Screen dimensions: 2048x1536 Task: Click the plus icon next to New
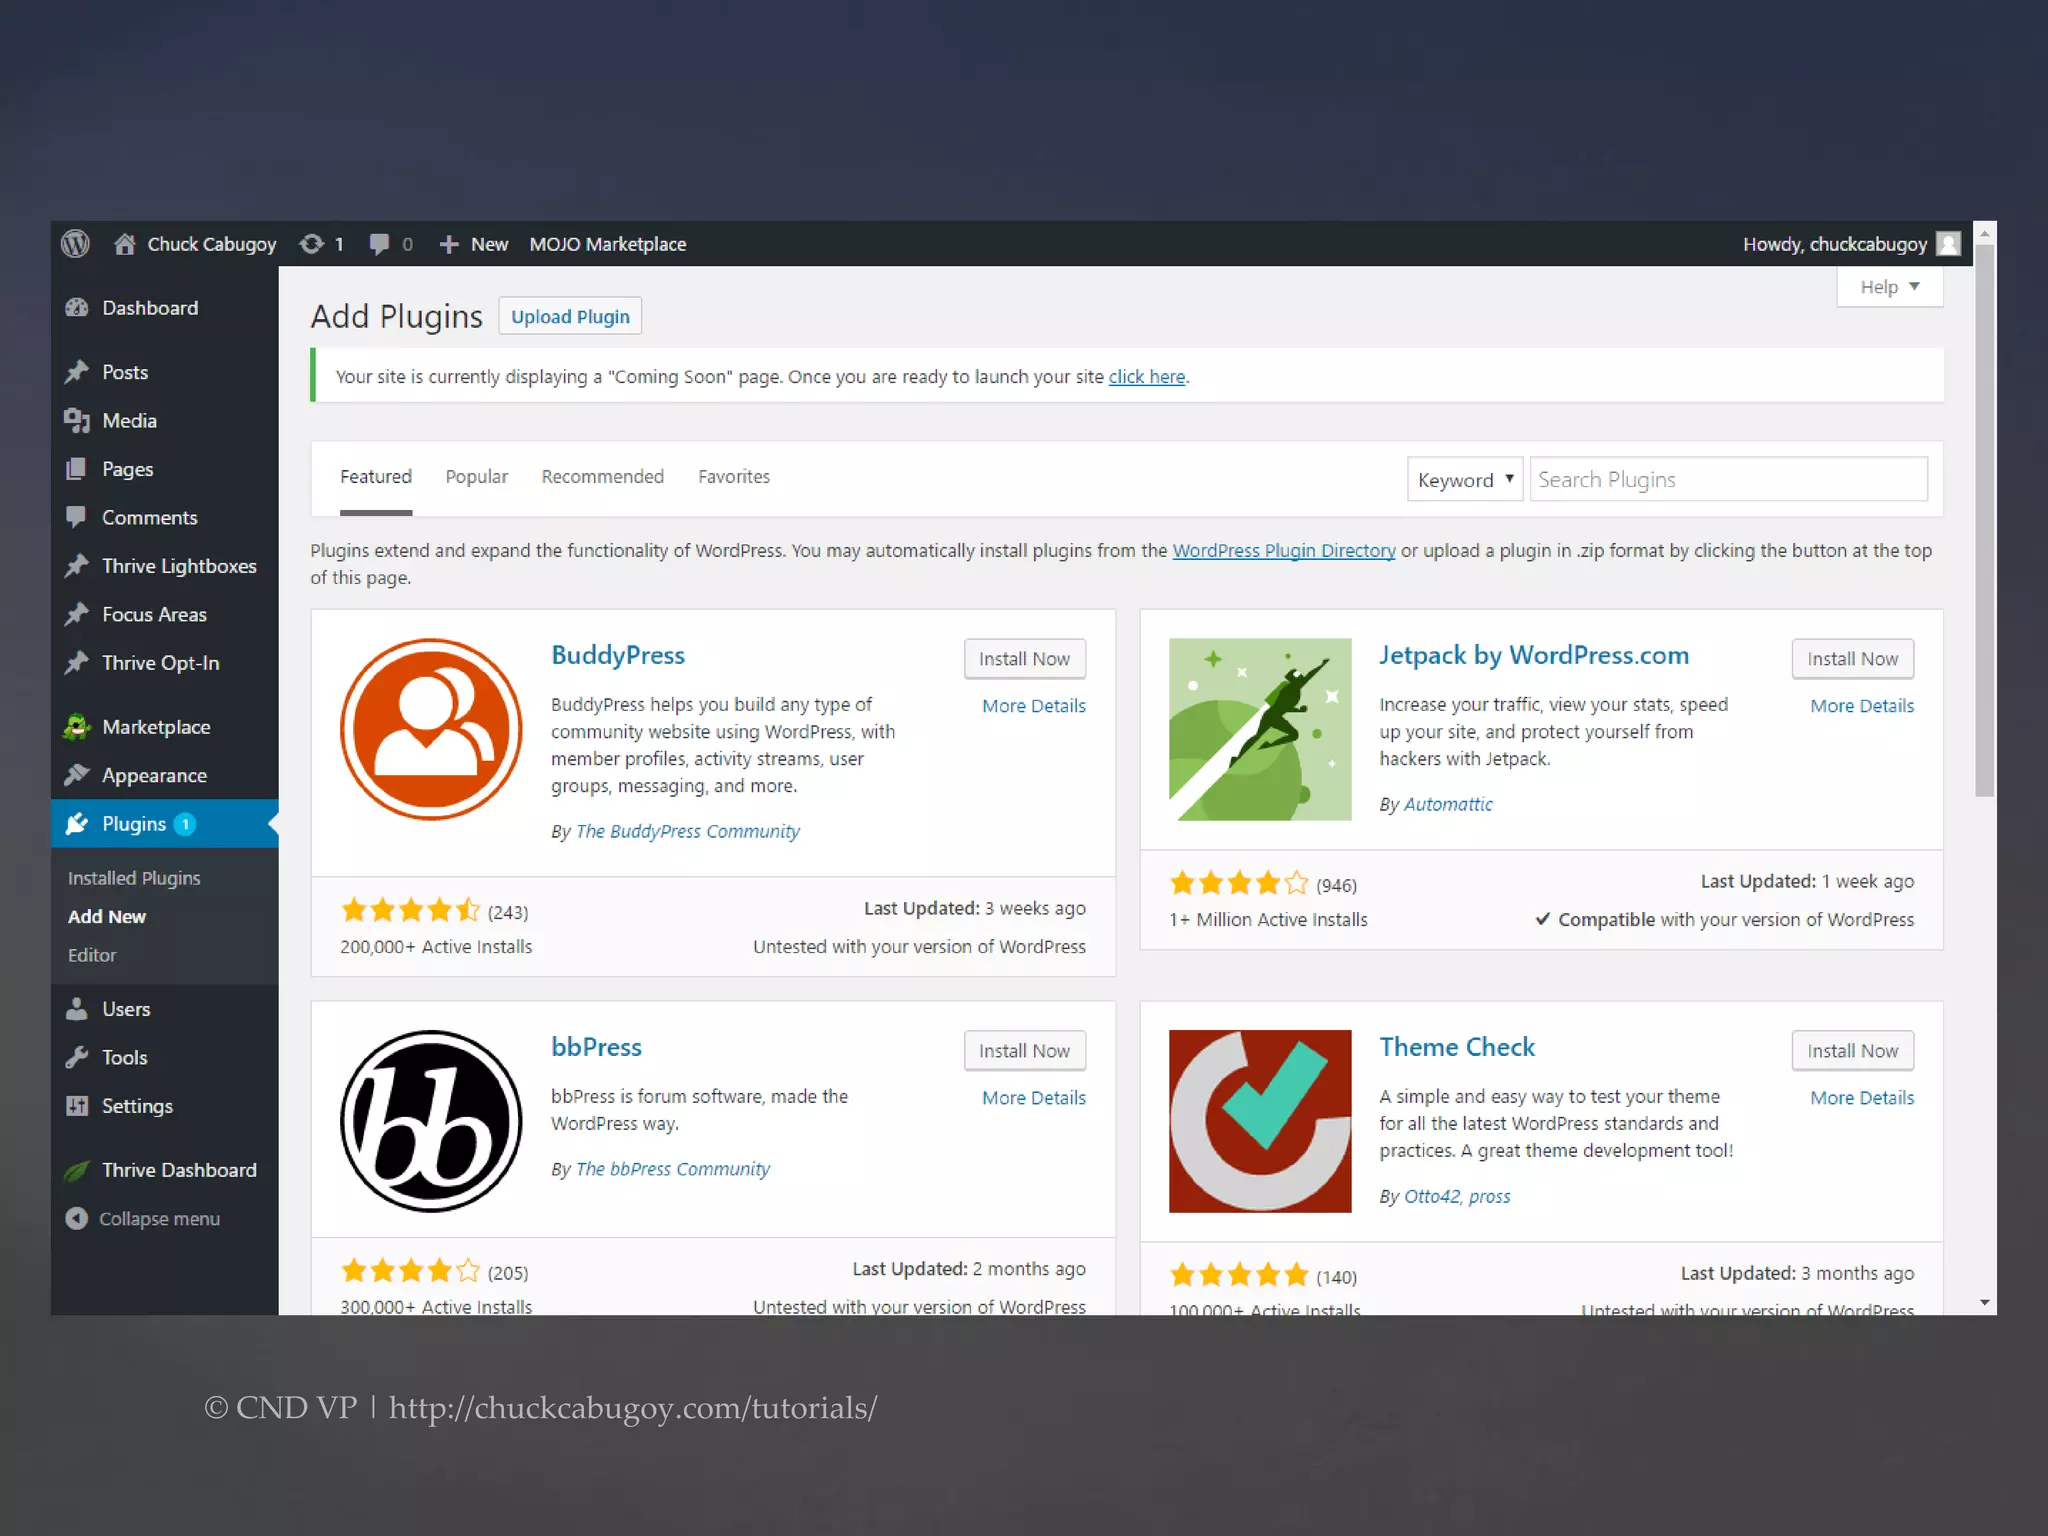pos(449,244)
